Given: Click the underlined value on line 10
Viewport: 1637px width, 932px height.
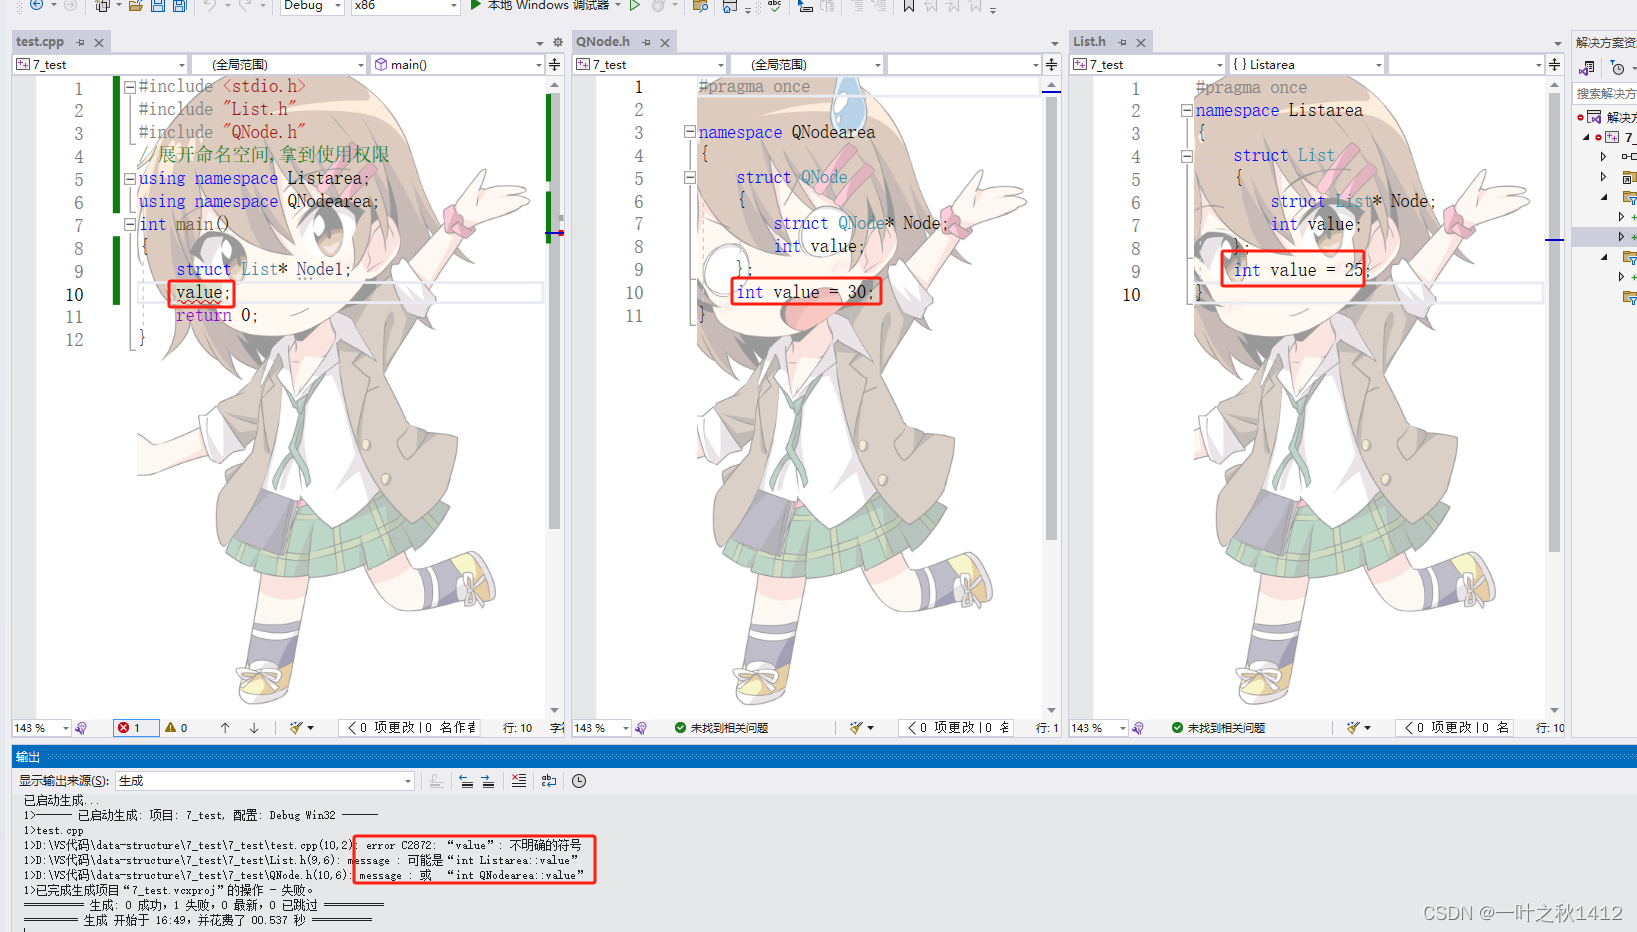Looking at the screenshot, I should click(200, 293).
